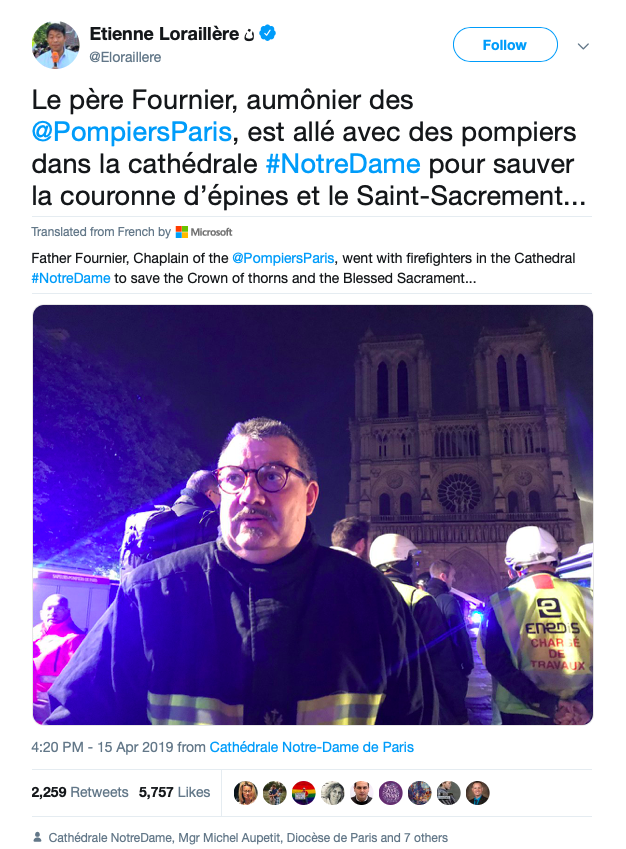
Task: Click the blue verified badge
Action: pos(268,33)
